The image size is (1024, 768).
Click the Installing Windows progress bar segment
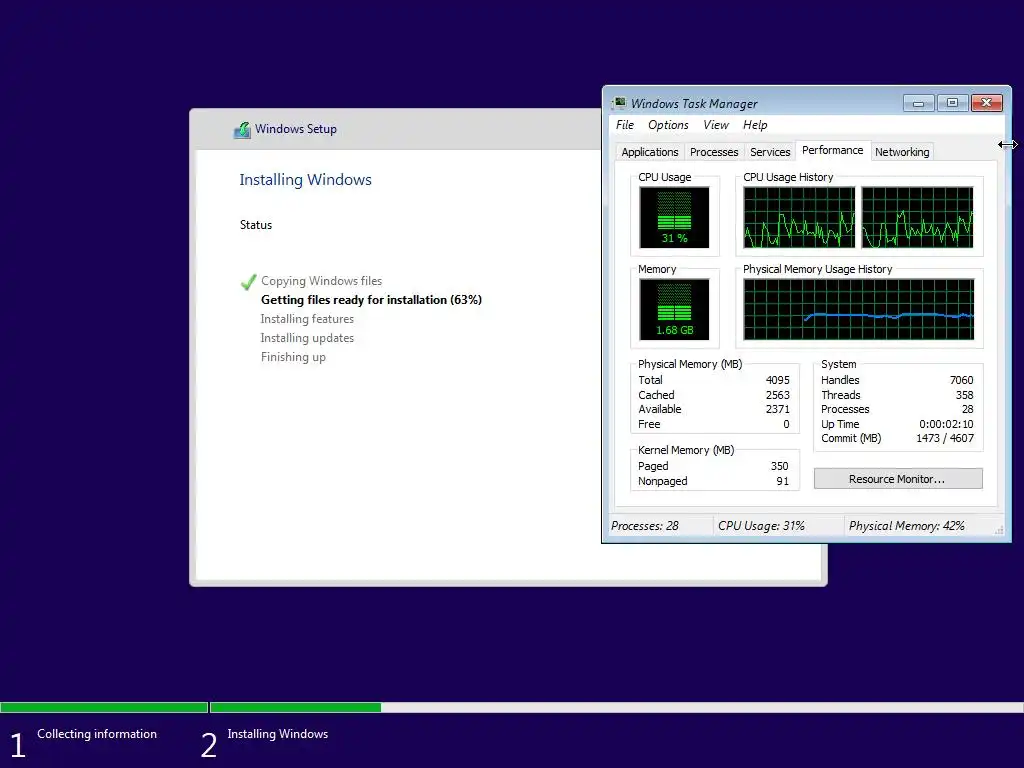616,707
